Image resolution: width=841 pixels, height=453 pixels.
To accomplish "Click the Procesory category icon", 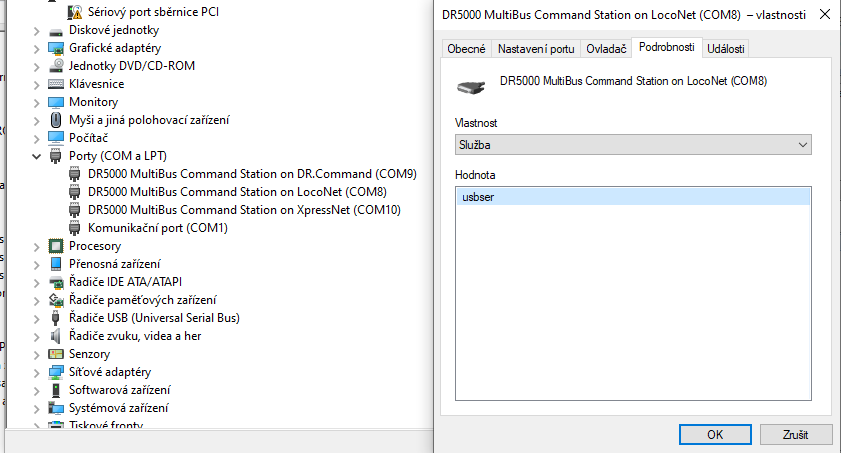I will [57, 246].
